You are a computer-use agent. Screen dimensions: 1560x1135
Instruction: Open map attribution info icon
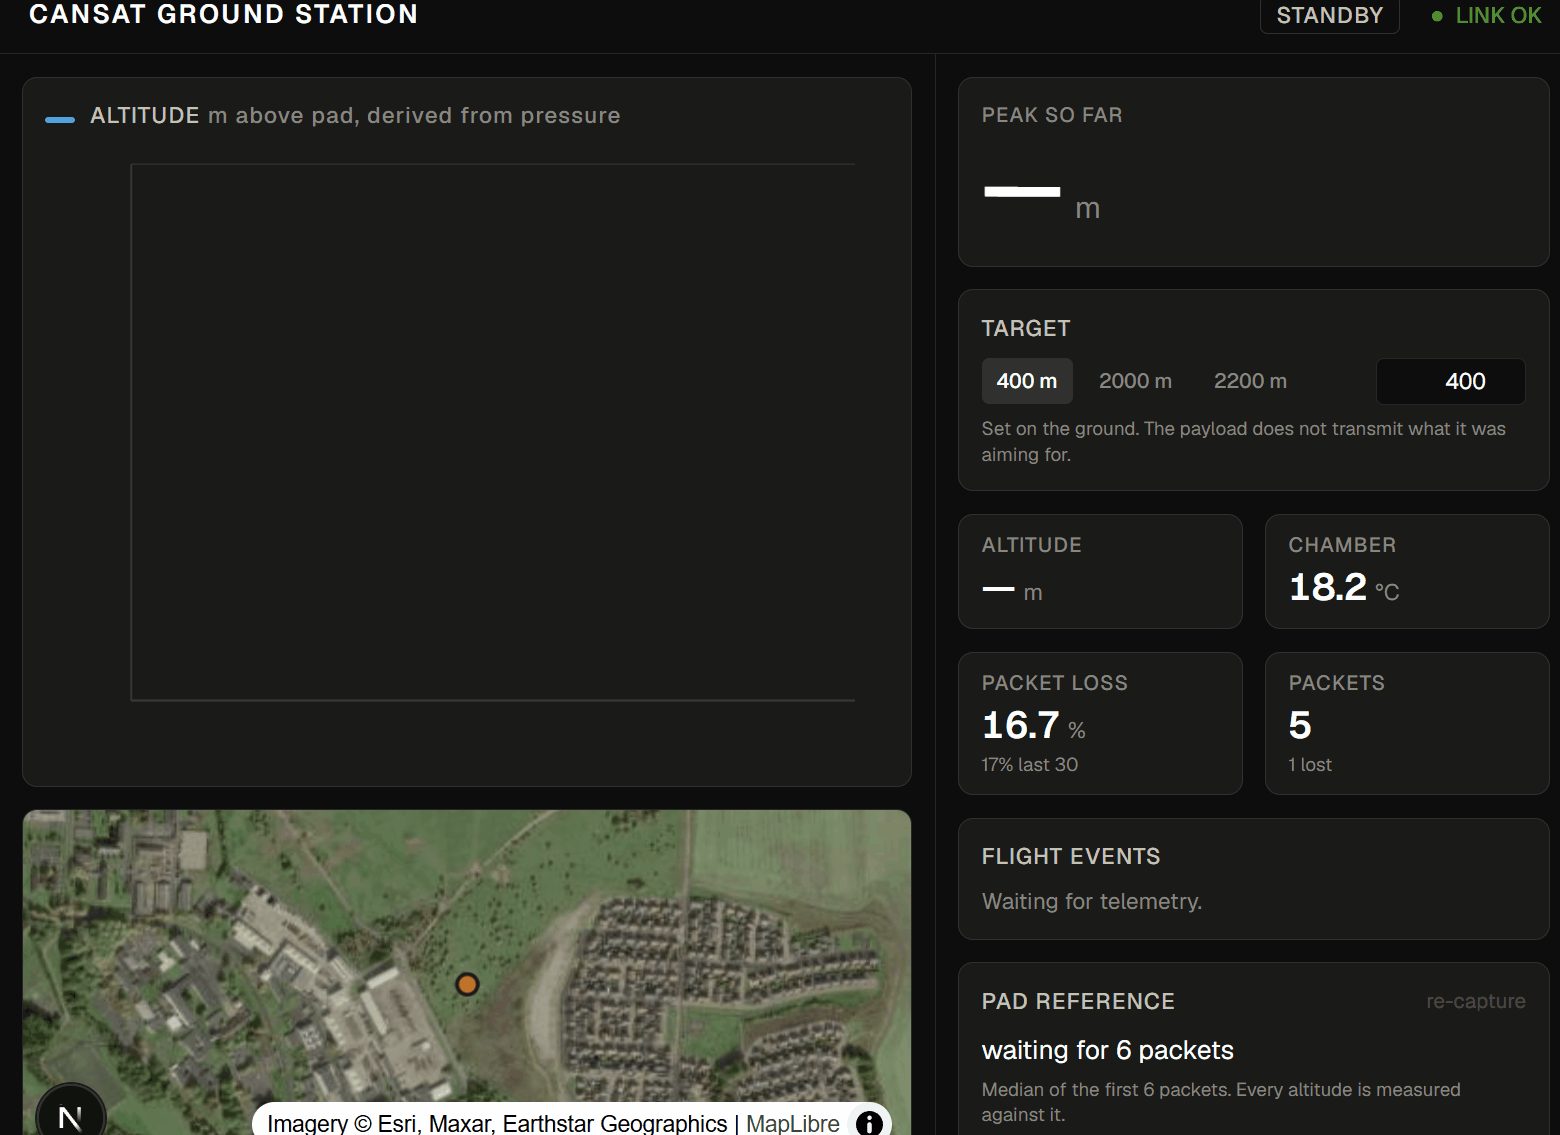click(x=870, y=1123)
